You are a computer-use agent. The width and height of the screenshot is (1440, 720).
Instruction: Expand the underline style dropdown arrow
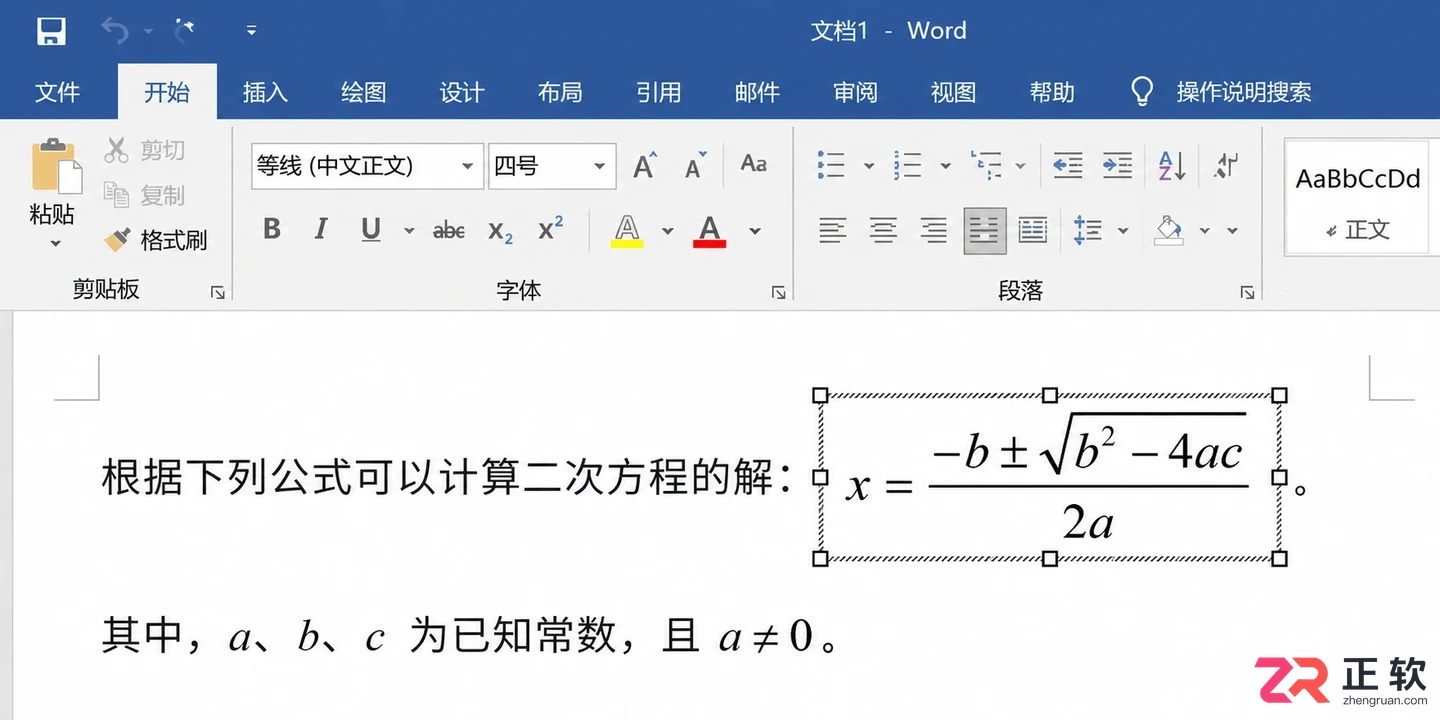409,231
